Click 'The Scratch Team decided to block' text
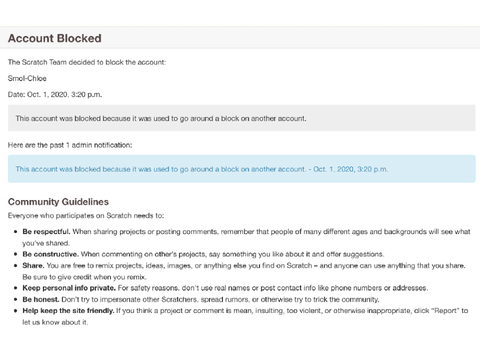The height and width of the screenshot is (360, 480). pyautogui.click(x=87, y=62)
